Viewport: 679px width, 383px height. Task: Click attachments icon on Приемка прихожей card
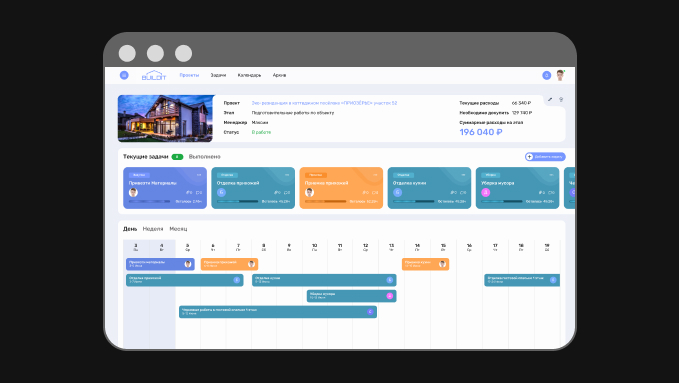click(365, 192)
